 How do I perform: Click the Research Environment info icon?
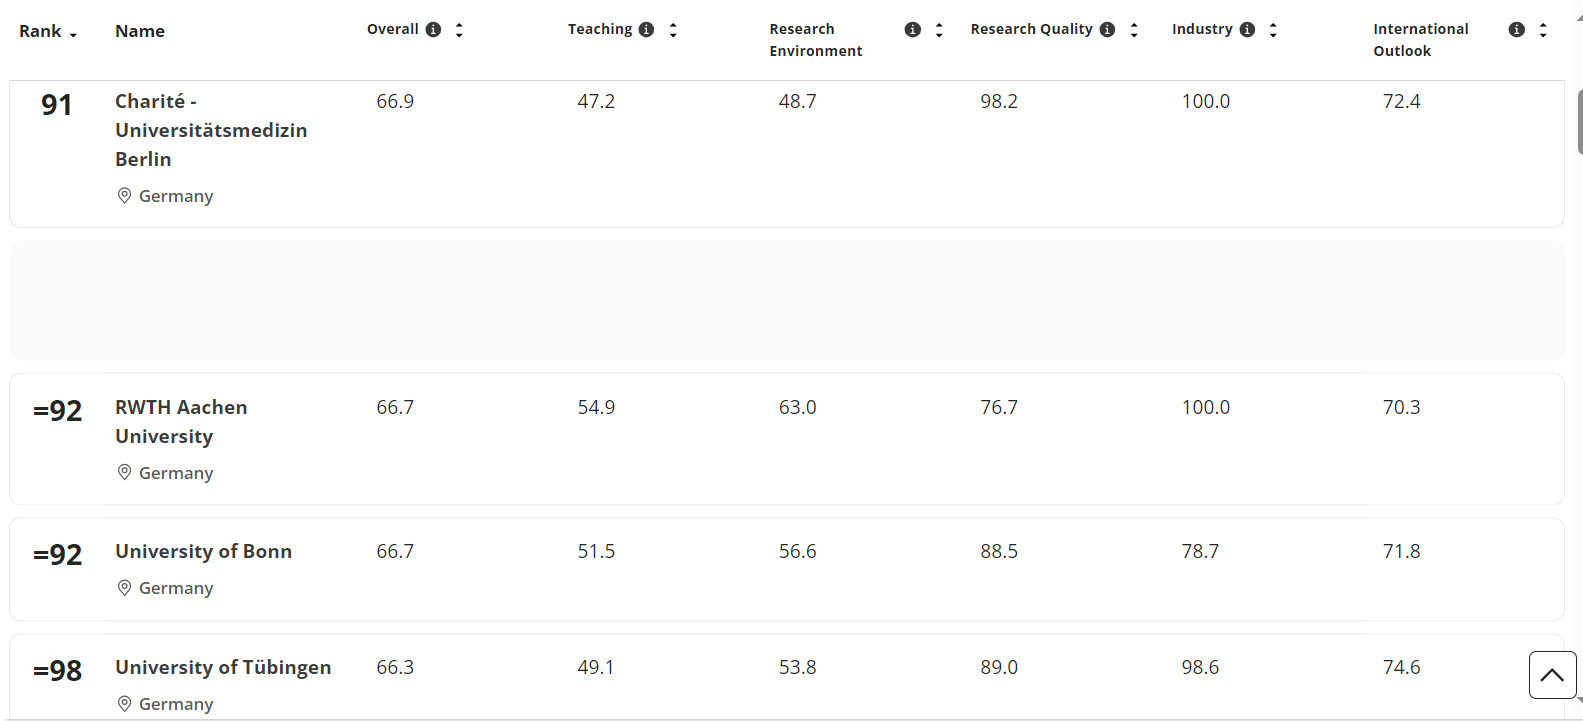tap(912, 30)
